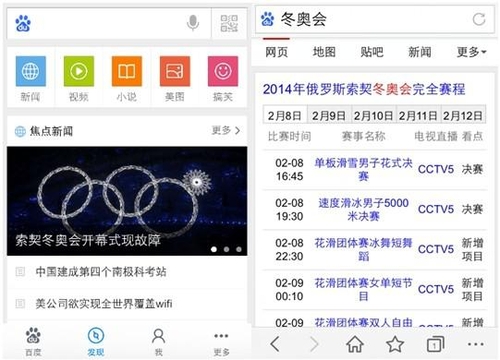Open the 小说 novel category icon
The width and height of the screenshot is (500, 360).
coord(127,71)
